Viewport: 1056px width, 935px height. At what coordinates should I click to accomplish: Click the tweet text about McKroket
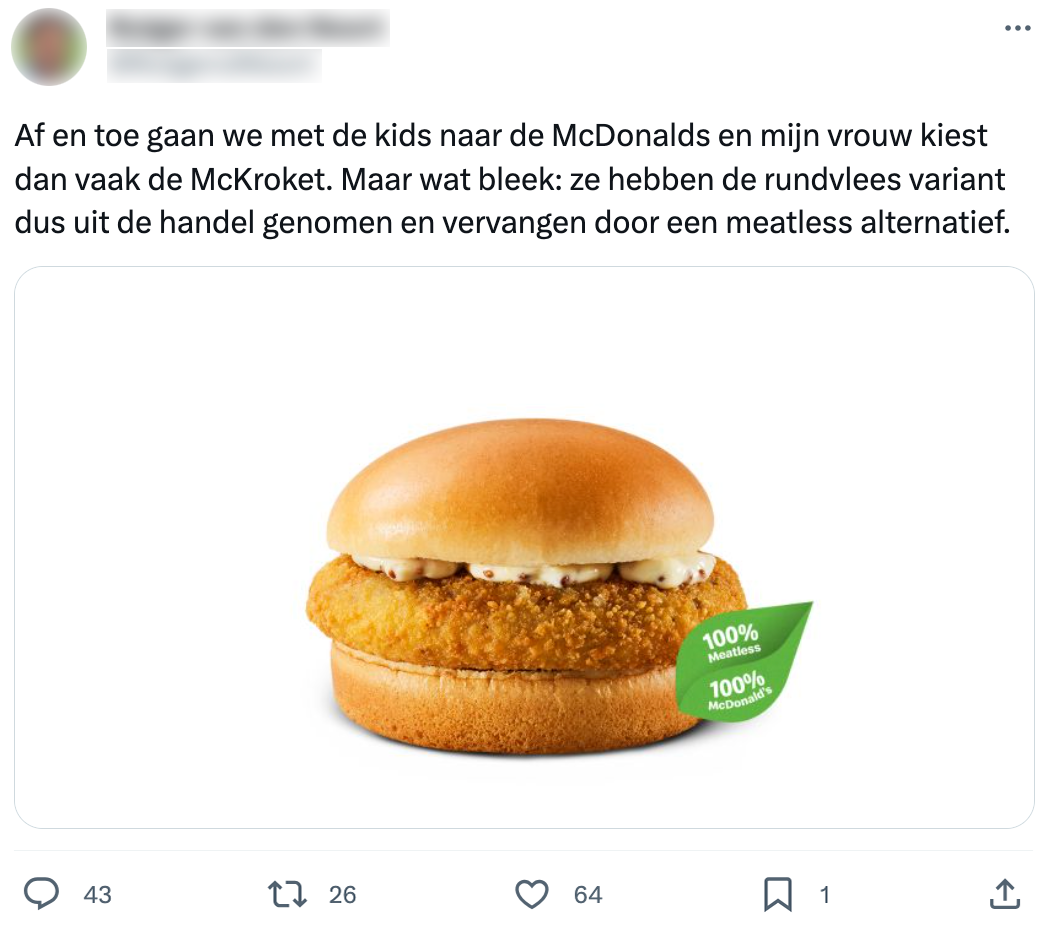[x=513, y=179]
